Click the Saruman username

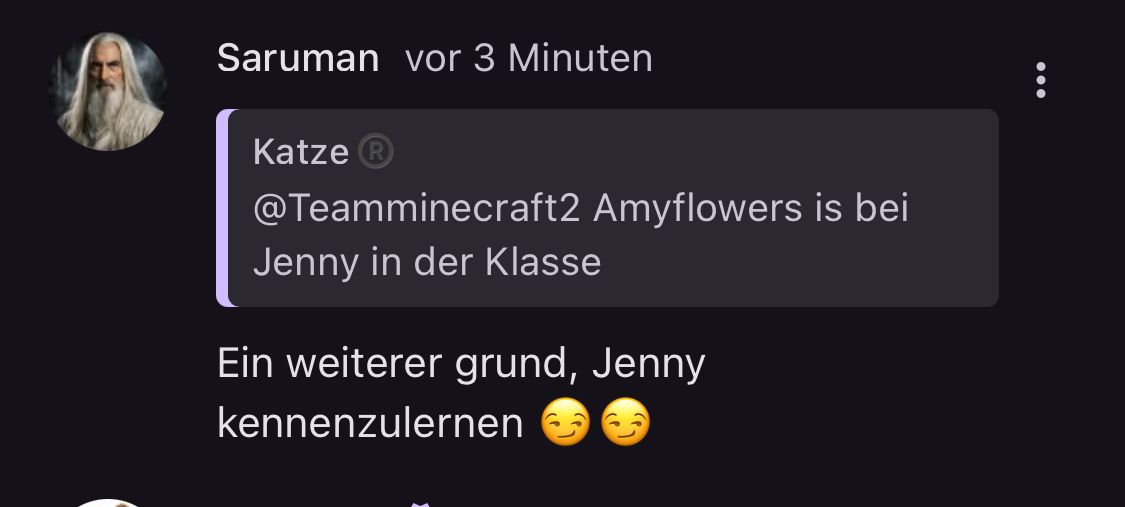tap(298, 58)
